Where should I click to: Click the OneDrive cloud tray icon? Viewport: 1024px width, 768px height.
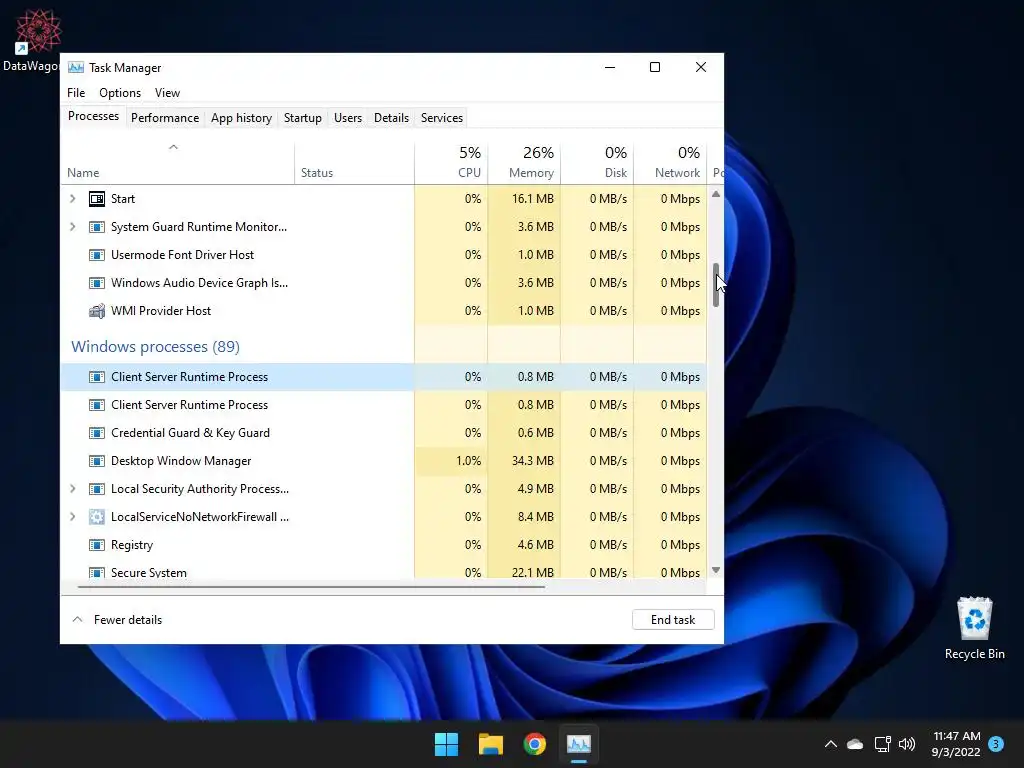[x=855, y=744]
